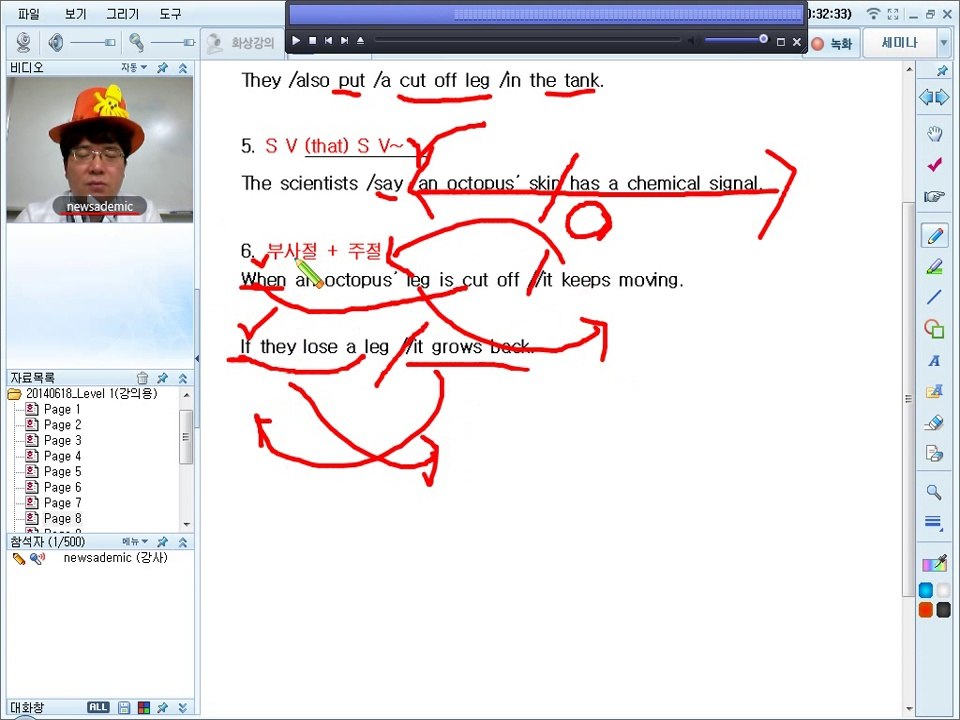Collapse the 참석자 panel
Viewport: 960px width, 720px height.
pyautogui.click(x=182, y=542)
